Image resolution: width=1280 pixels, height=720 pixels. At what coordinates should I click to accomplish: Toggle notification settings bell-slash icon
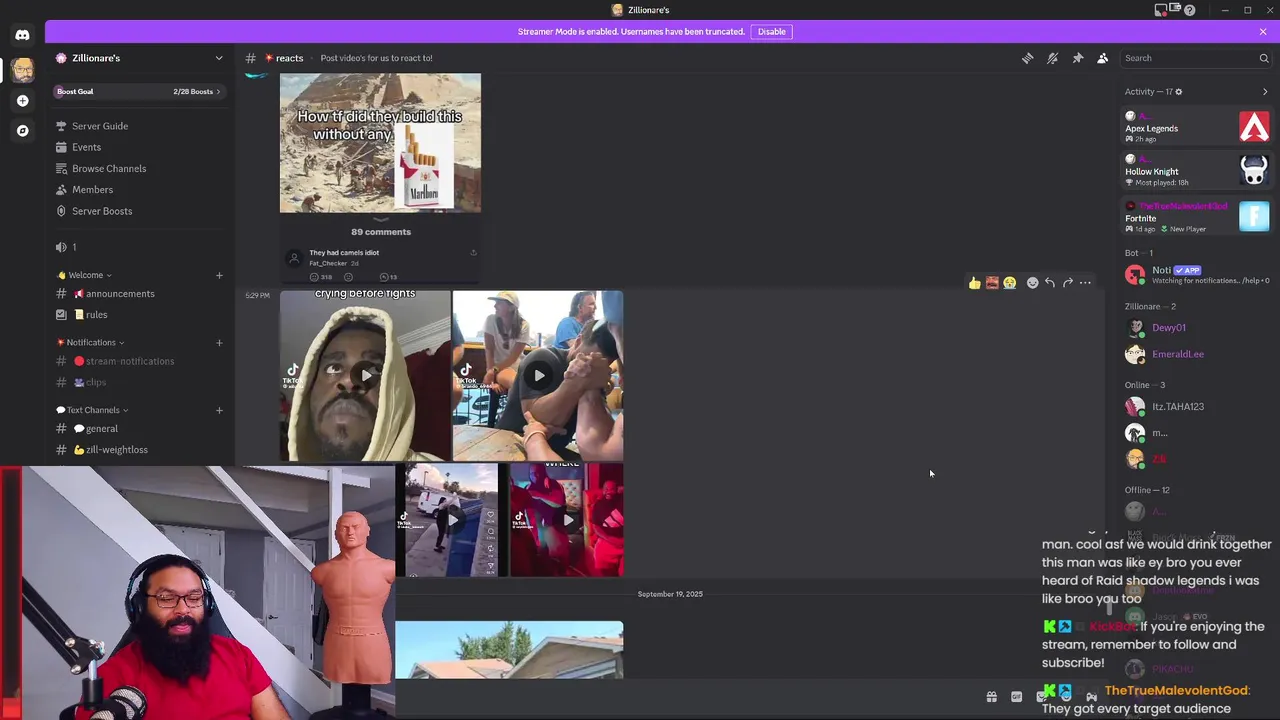pyautogui.click(x=1052, y=58)
